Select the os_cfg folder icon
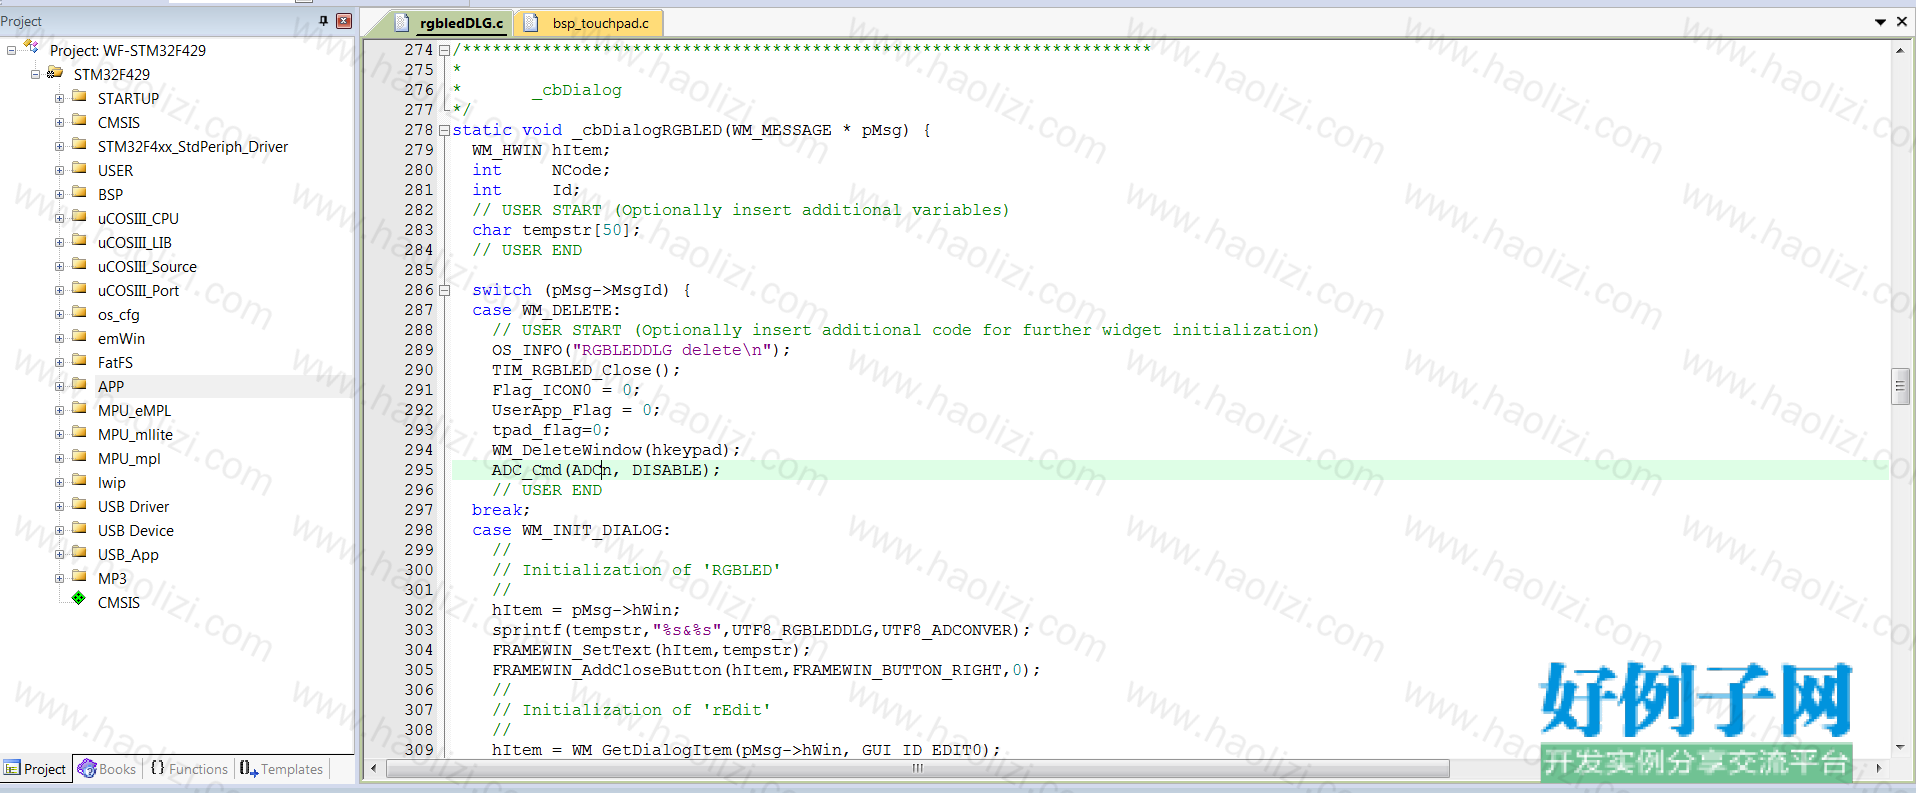This screenshot has width=1916, height=793. coord(79,313)
